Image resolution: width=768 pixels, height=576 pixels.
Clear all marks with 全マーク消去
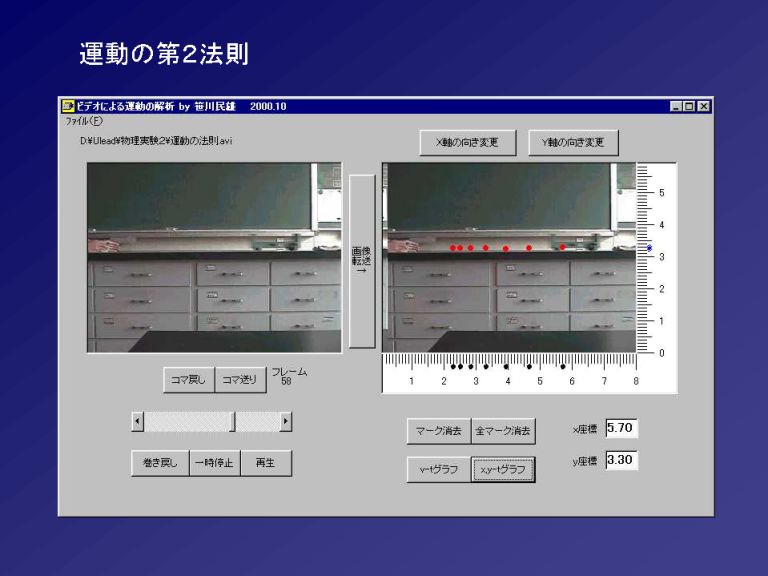(x=503, y=431)
